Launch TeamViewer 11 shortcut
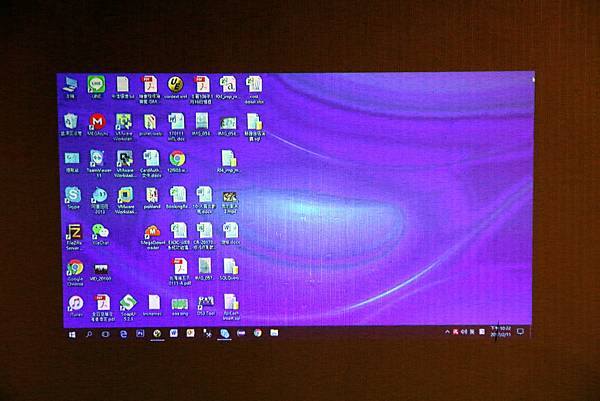The height and width of the screenshot is (401, 600). tap(98, 163)
